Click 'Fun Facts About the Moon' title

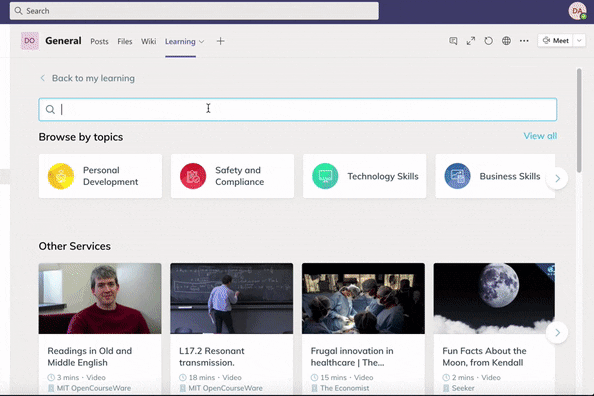point(484,357)
